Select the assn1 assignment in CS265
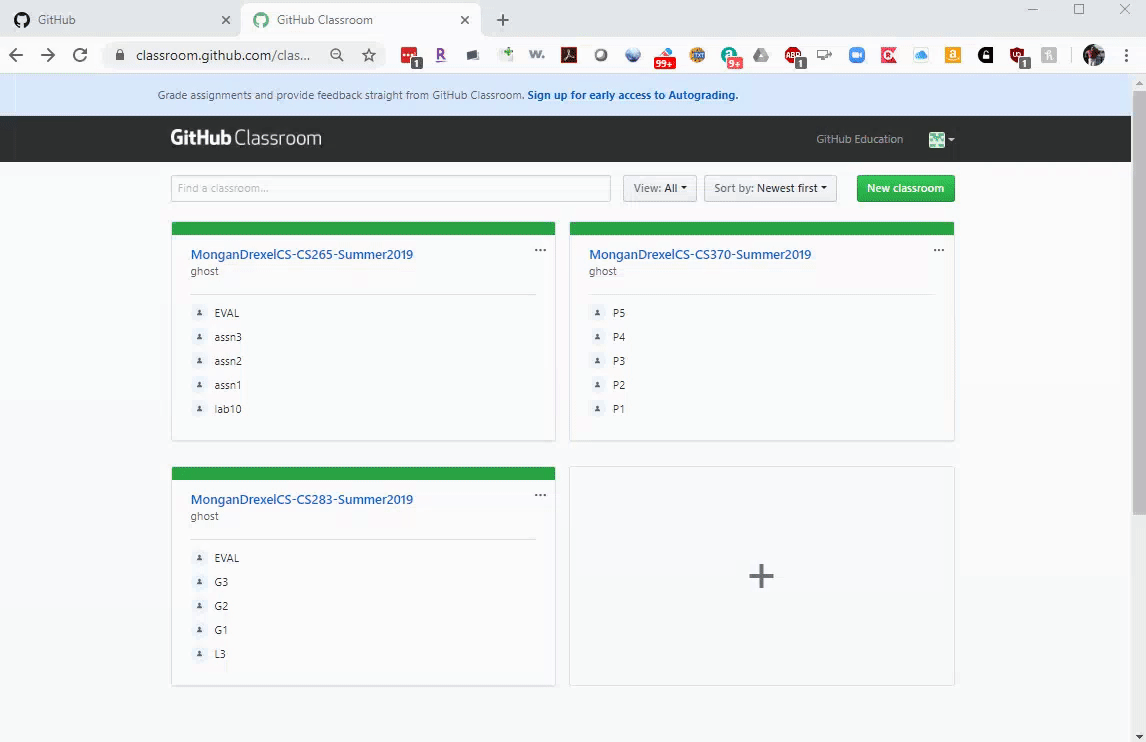The image size is (1146, 742). pyautogui.click(x=228, y=385)
